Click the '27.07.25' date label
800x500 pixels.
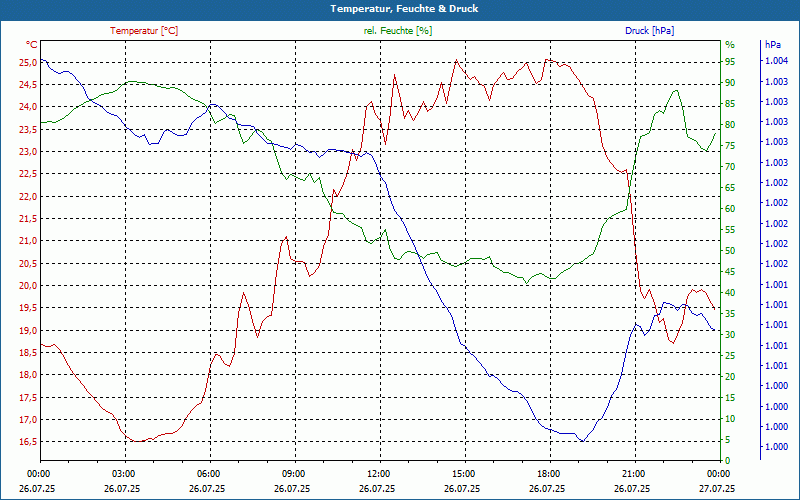point(717,488)
